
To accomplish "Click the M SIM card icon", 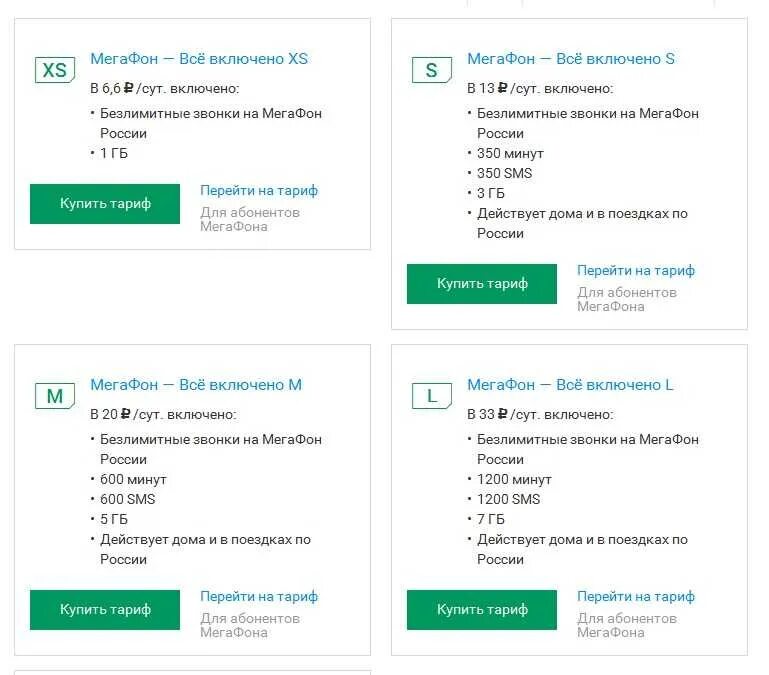I will click(x=55, y=396).
